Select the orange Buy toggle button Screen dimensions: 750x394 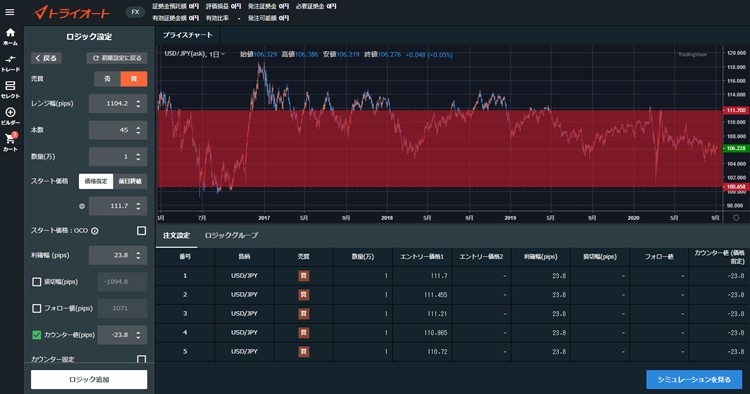point(133,79)
